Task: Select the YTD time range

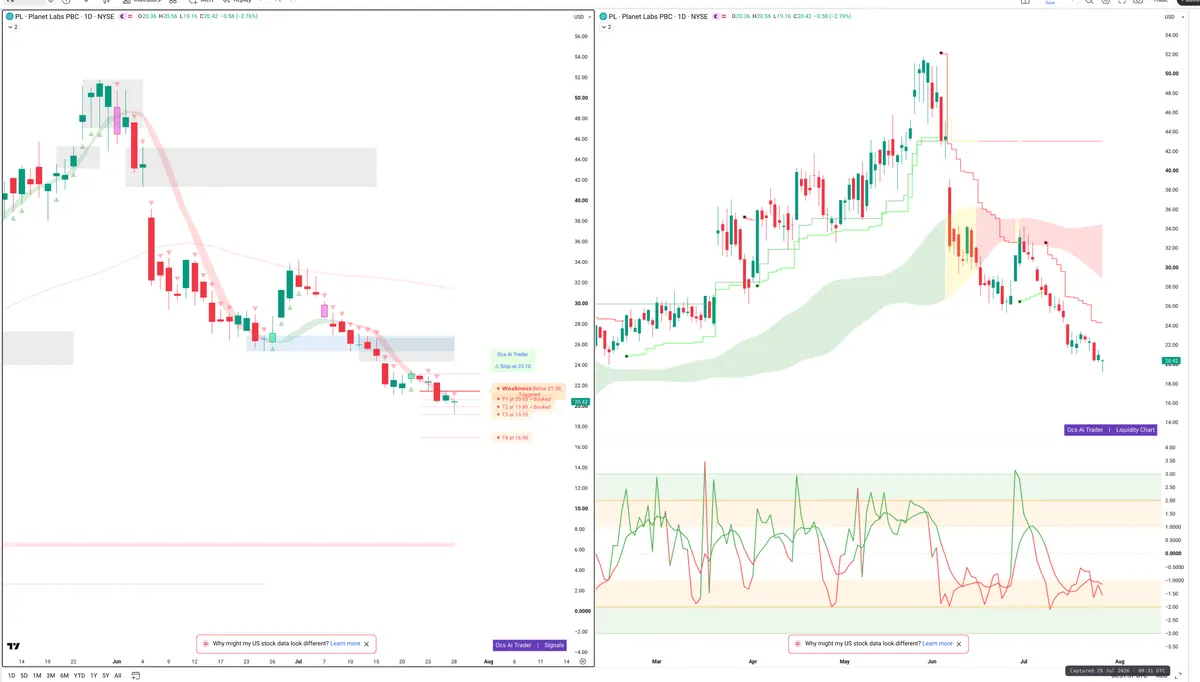Action: point(79,676)
